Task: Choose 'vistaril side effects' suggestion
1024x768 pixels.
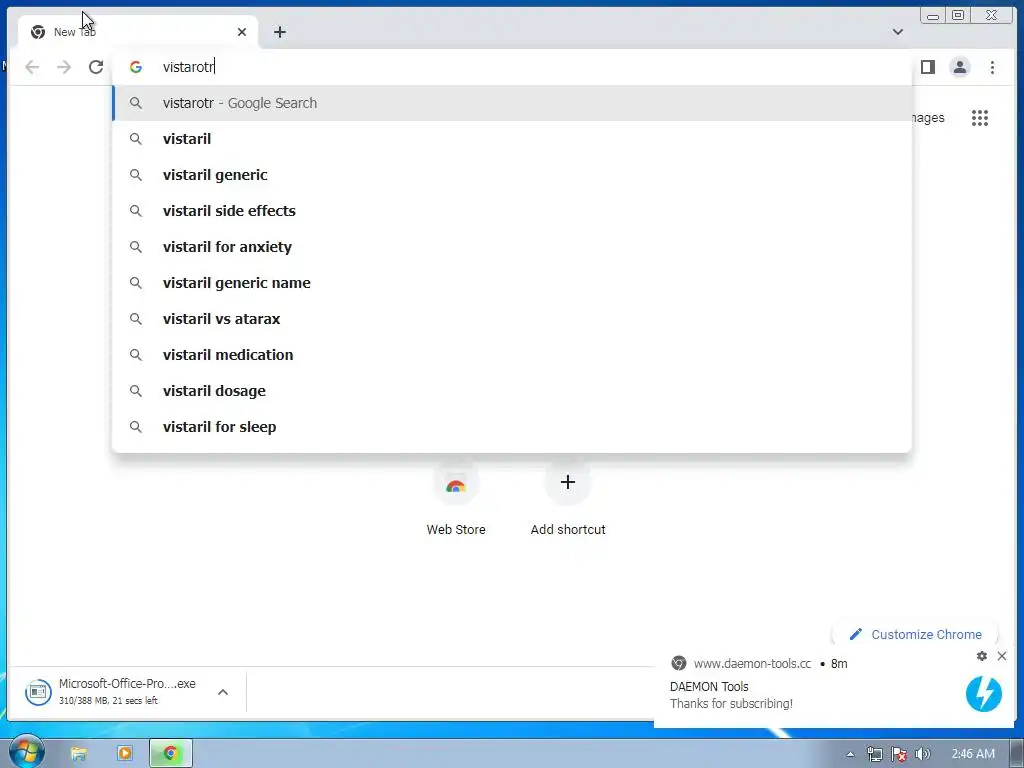Action: [512, 211]
